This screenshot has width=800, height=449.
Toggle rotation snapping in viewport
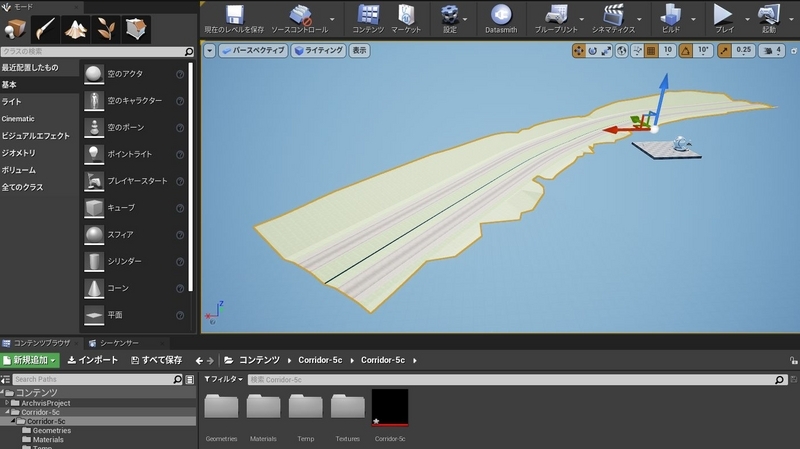click(686, 51)
